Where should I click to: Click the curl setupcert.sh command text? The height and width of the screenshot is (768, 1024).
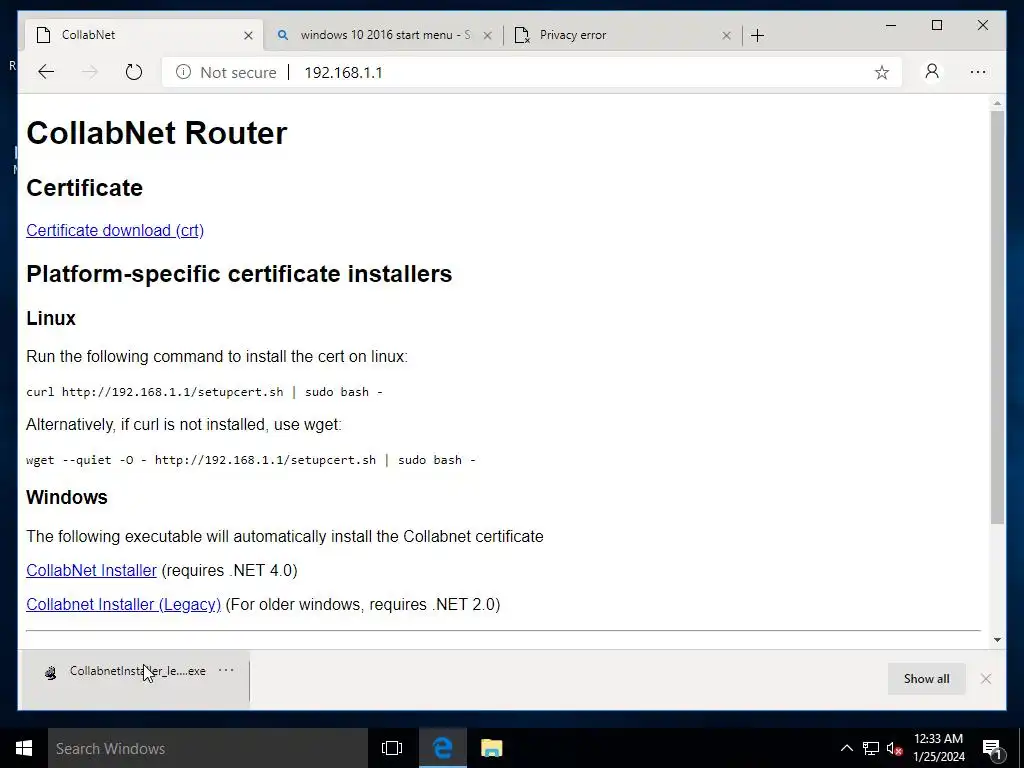[204, 392]
